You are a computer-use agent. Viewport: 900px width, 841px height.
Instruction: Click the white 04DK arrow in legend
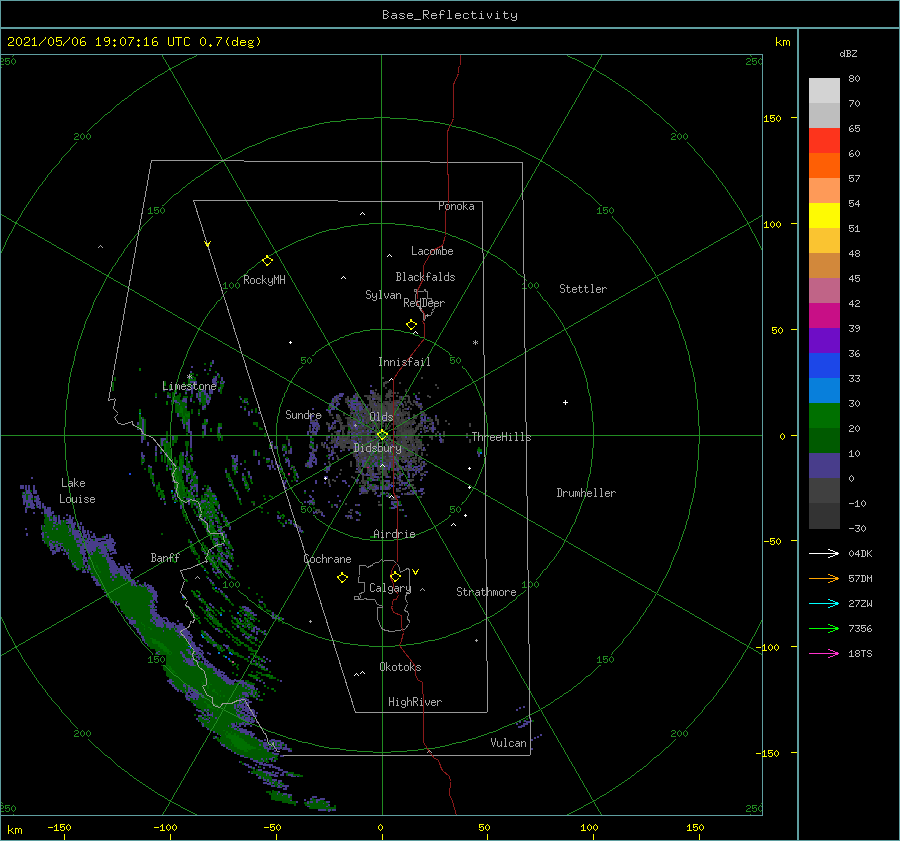click(x=824, y=553)
